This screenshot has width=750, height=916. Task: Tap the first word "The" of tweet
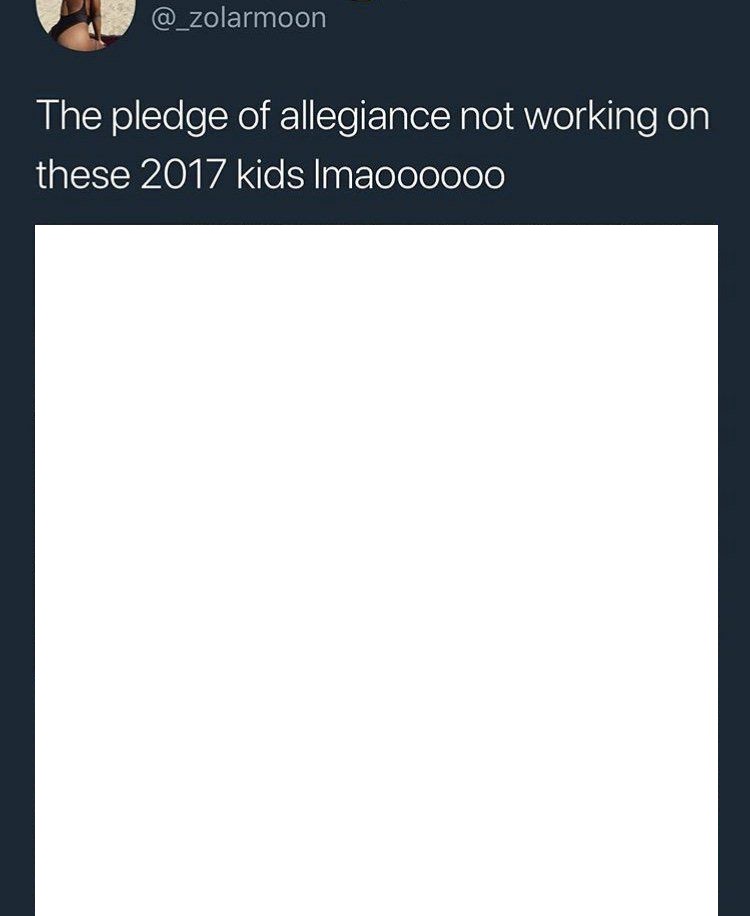tap(68, 115)
